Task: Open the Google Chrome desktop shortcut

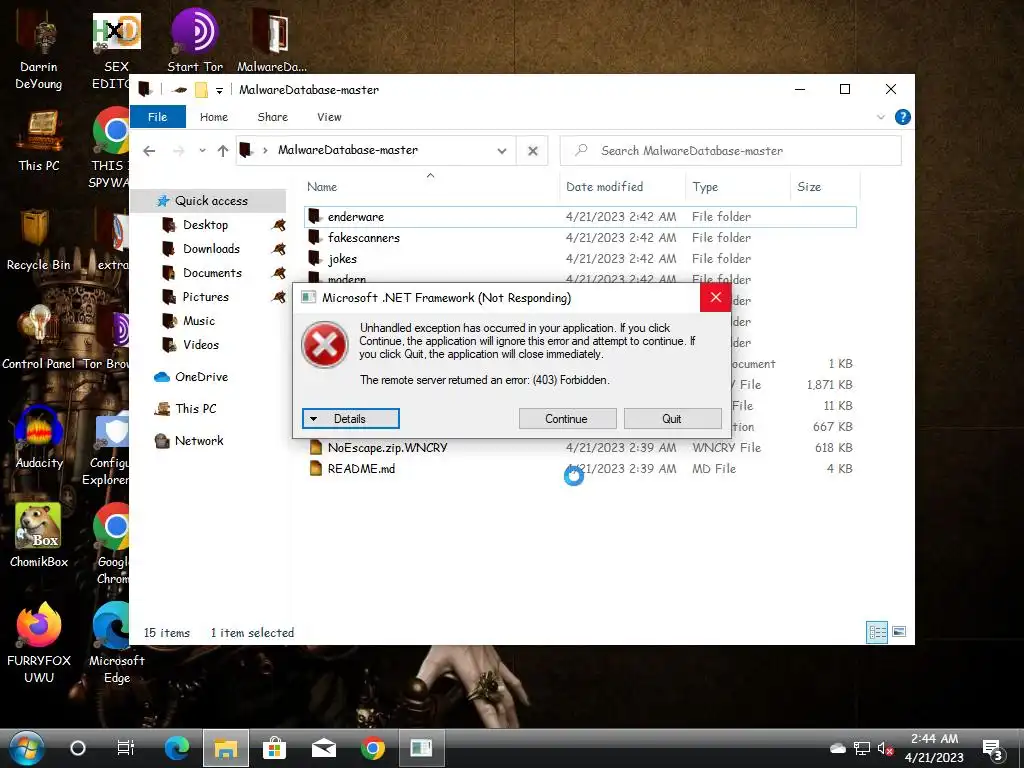Action: coord(112,544)
